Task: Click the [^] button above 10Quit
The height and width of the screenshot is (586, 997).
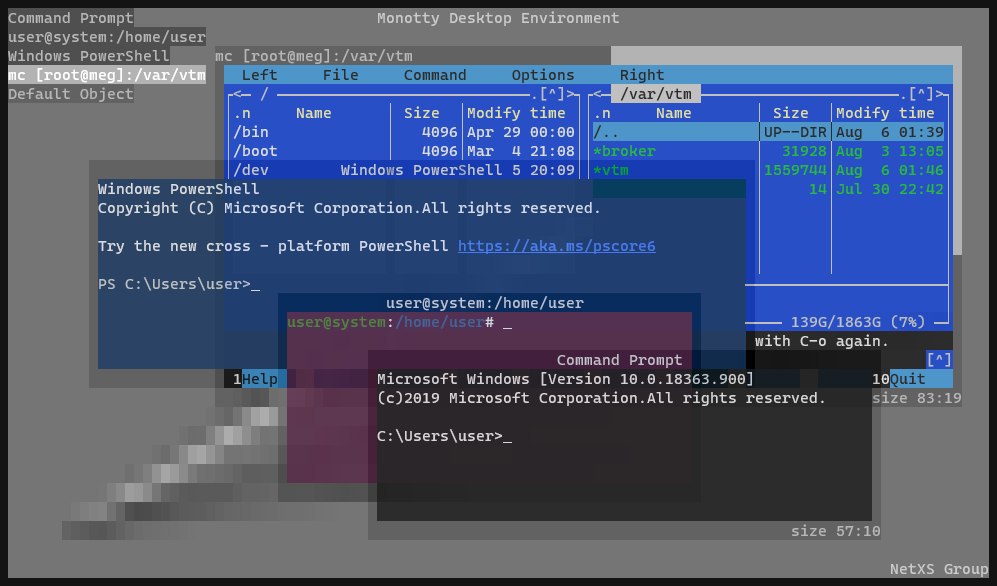Action: (939, 360)
